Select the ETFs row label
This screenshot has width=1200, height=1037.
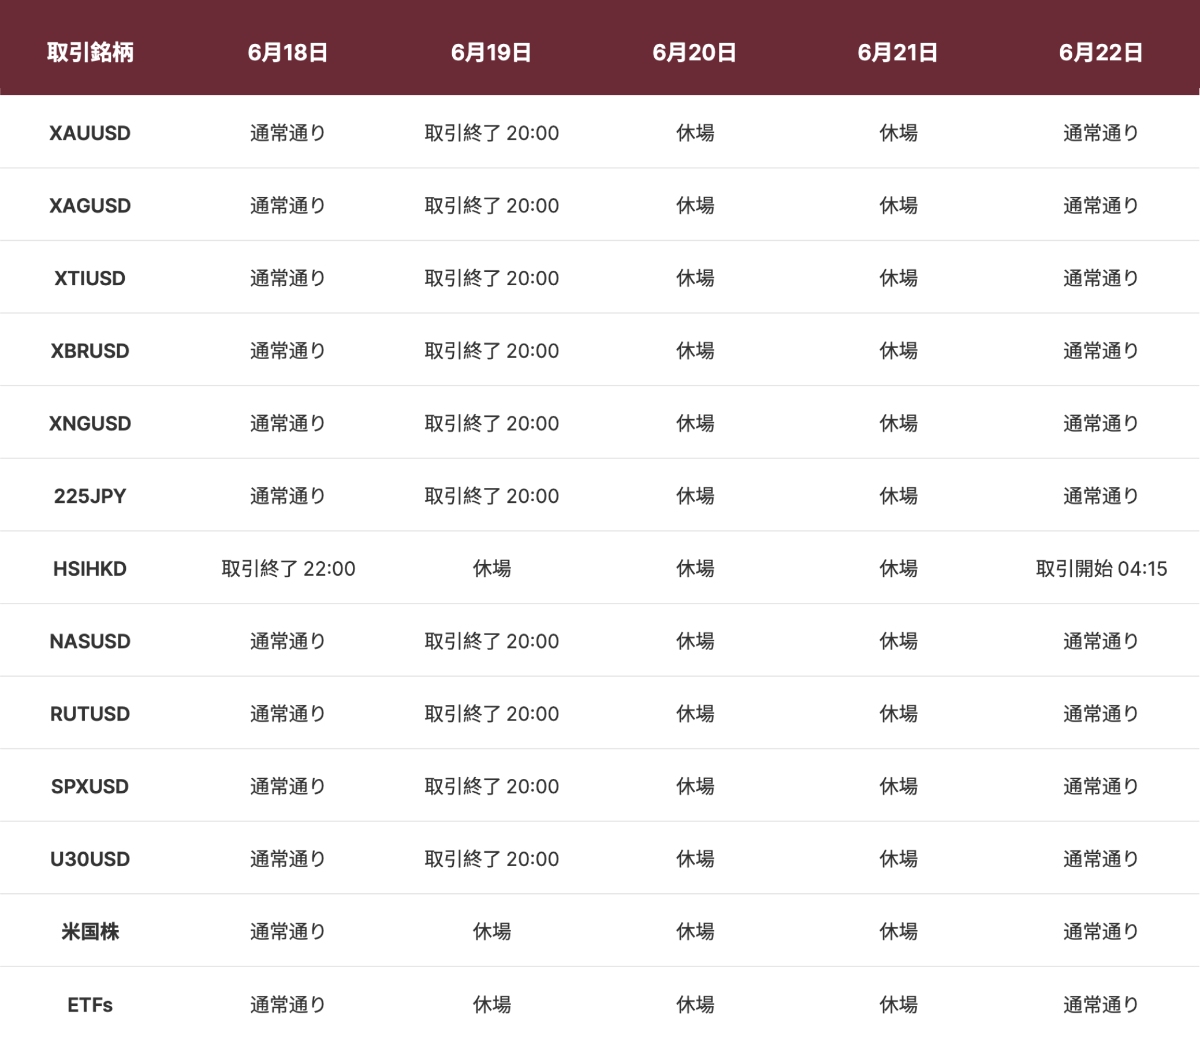point(90,1005)
